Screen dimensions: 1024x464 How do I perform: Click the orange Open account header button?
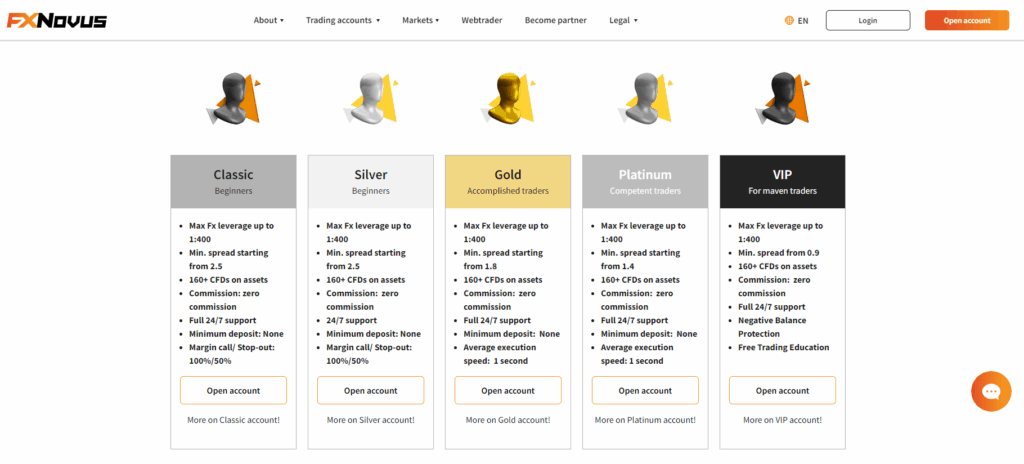[966, 20]
